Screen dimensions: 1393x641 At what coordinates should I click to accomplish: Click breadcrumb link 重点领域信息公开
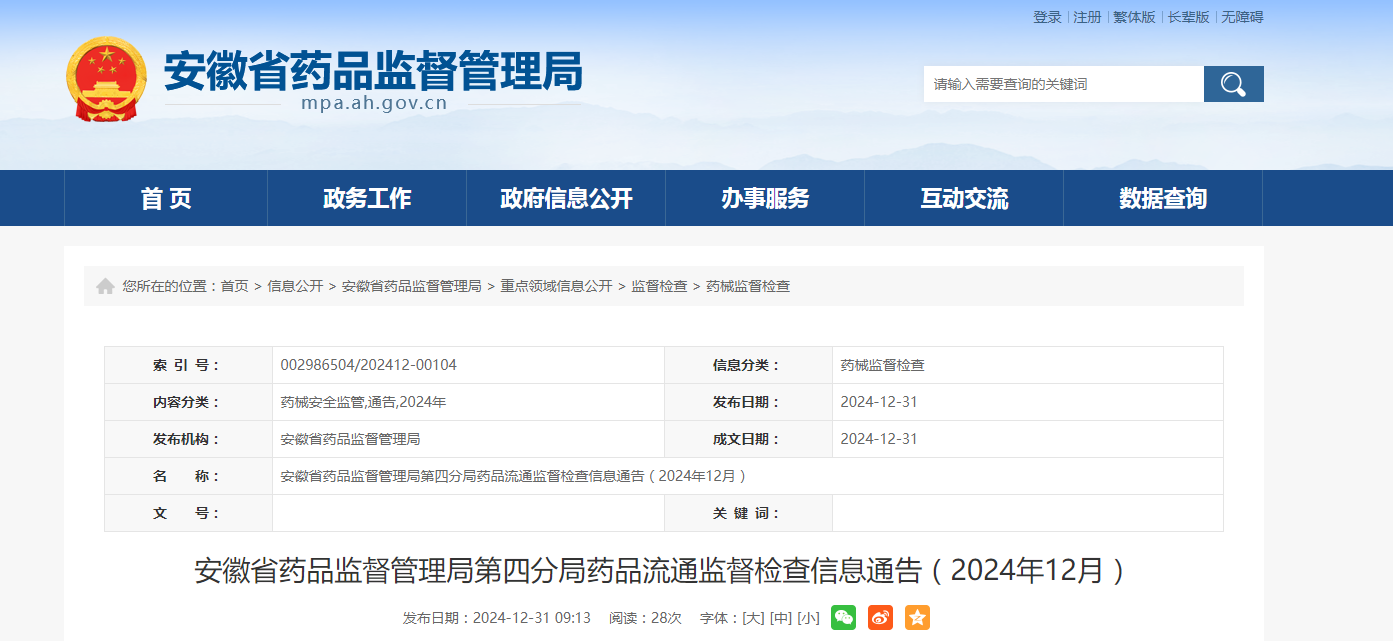tap(556, 286)
